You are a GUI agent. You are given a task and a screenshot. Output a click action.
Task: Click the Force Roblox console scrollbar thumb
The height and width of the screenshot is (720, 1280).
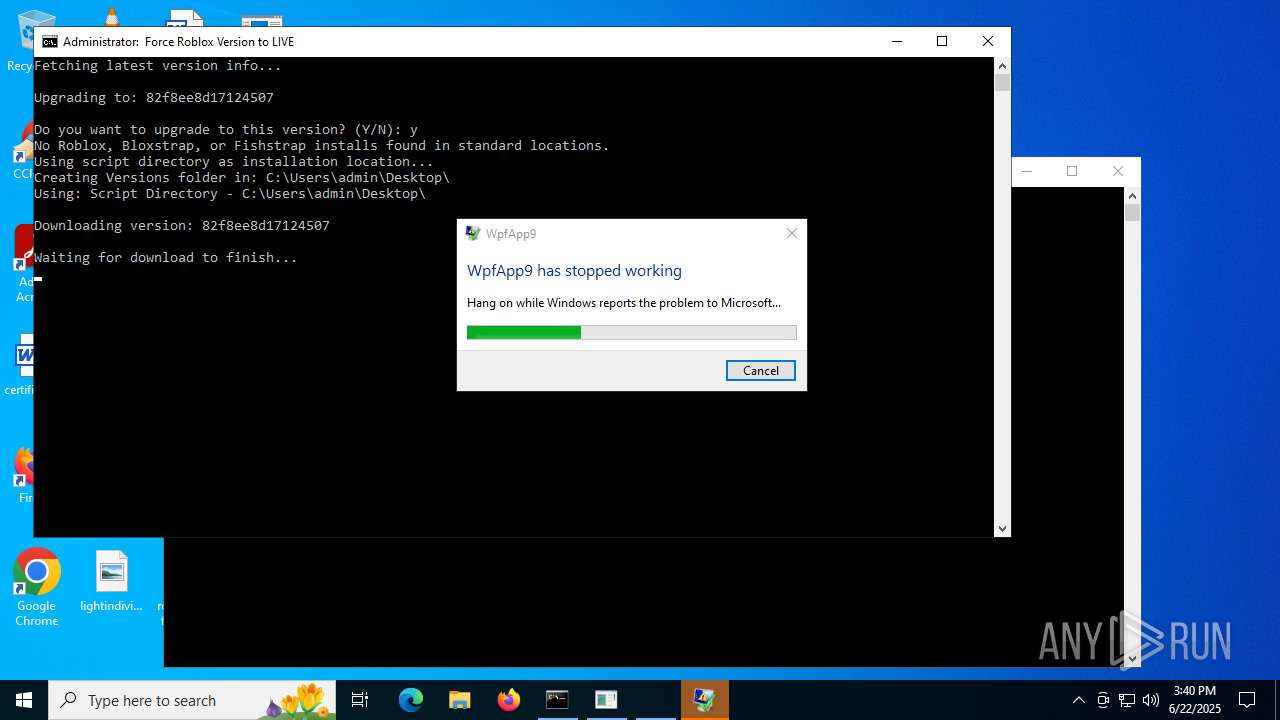[x=1002, y=82]
